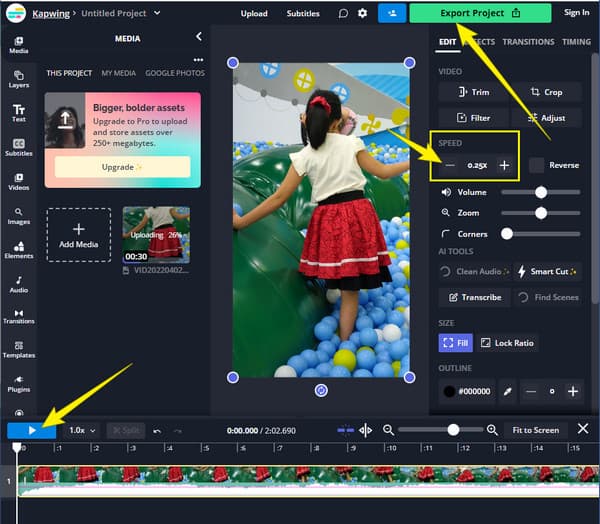The height and width of the screenshot is (524, 600).
Task: Click Fit to Screen button
Action: click(535, 430)
